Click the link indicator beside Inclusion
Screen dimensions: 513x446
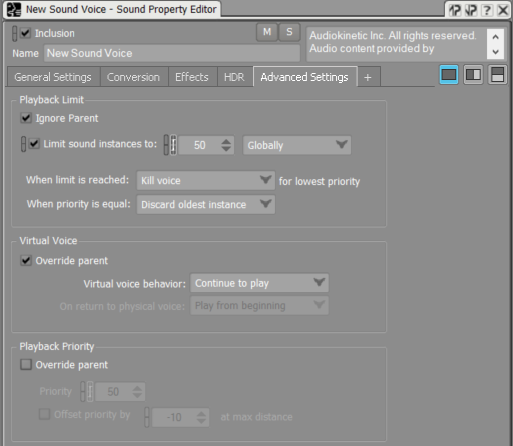coord(14,33)
